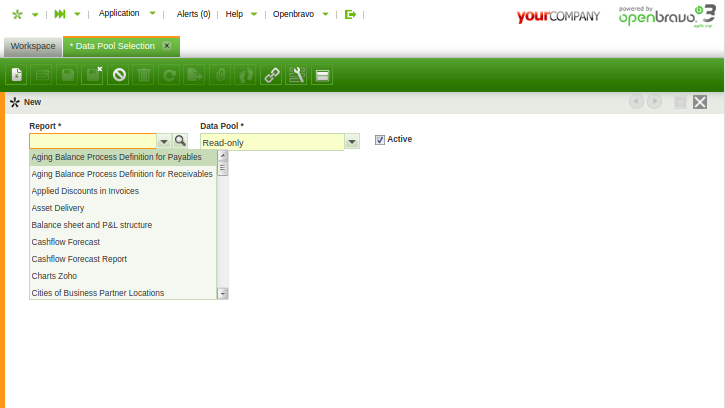
Task: Click the New record toolbar icon
Action: [17, 75]
